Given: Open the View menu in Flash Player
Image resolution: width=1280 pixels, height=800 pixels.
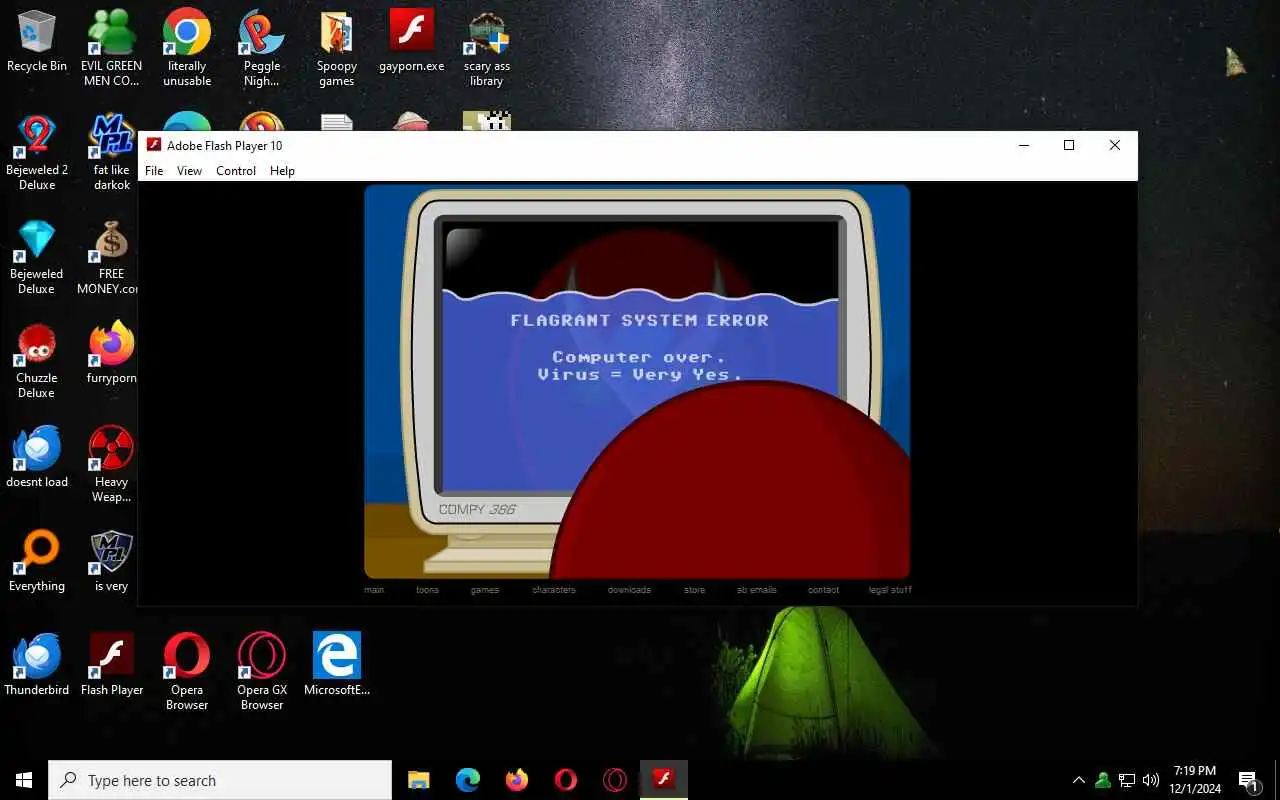Looking at the screenshot, I should click(190, 171).
